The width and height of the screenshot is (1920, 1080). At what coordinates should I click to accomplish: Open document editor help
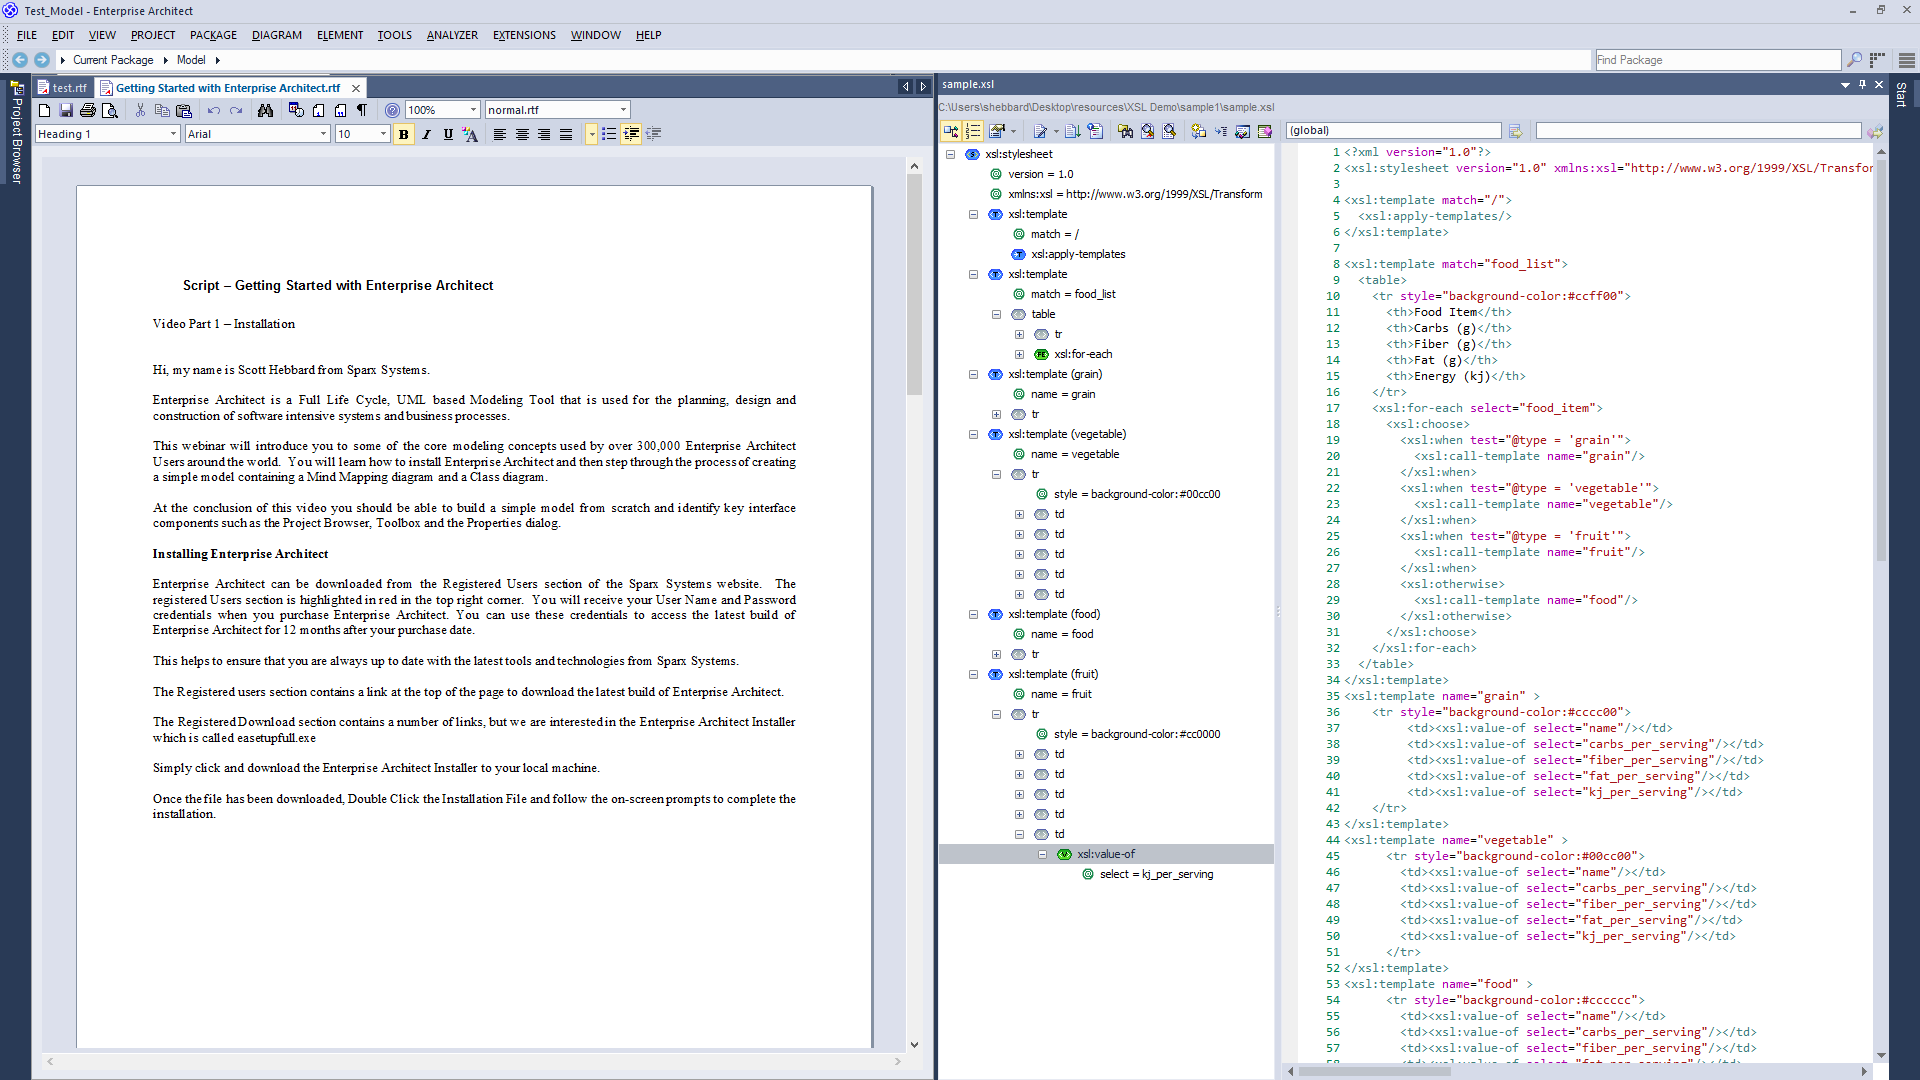point(392,110)
